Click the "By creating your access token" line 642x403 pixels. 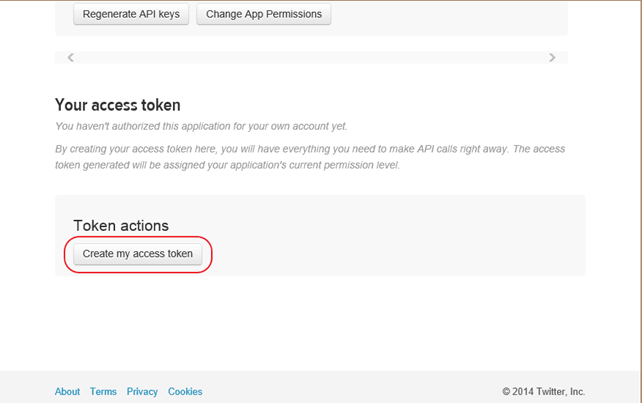tap(310, 149)
